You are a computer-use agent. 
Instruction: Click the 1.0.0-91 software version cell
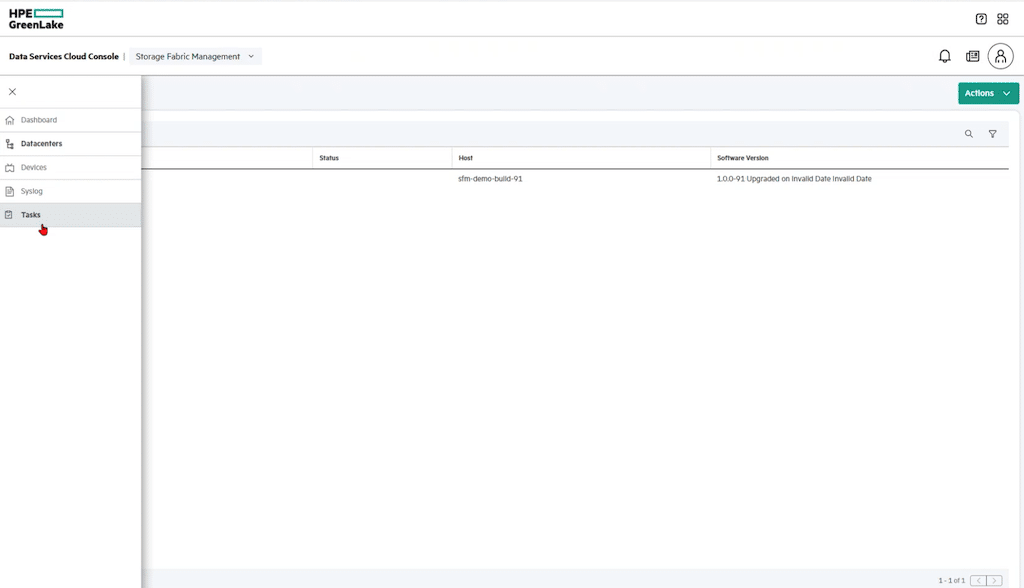click(x=794, y=179)
